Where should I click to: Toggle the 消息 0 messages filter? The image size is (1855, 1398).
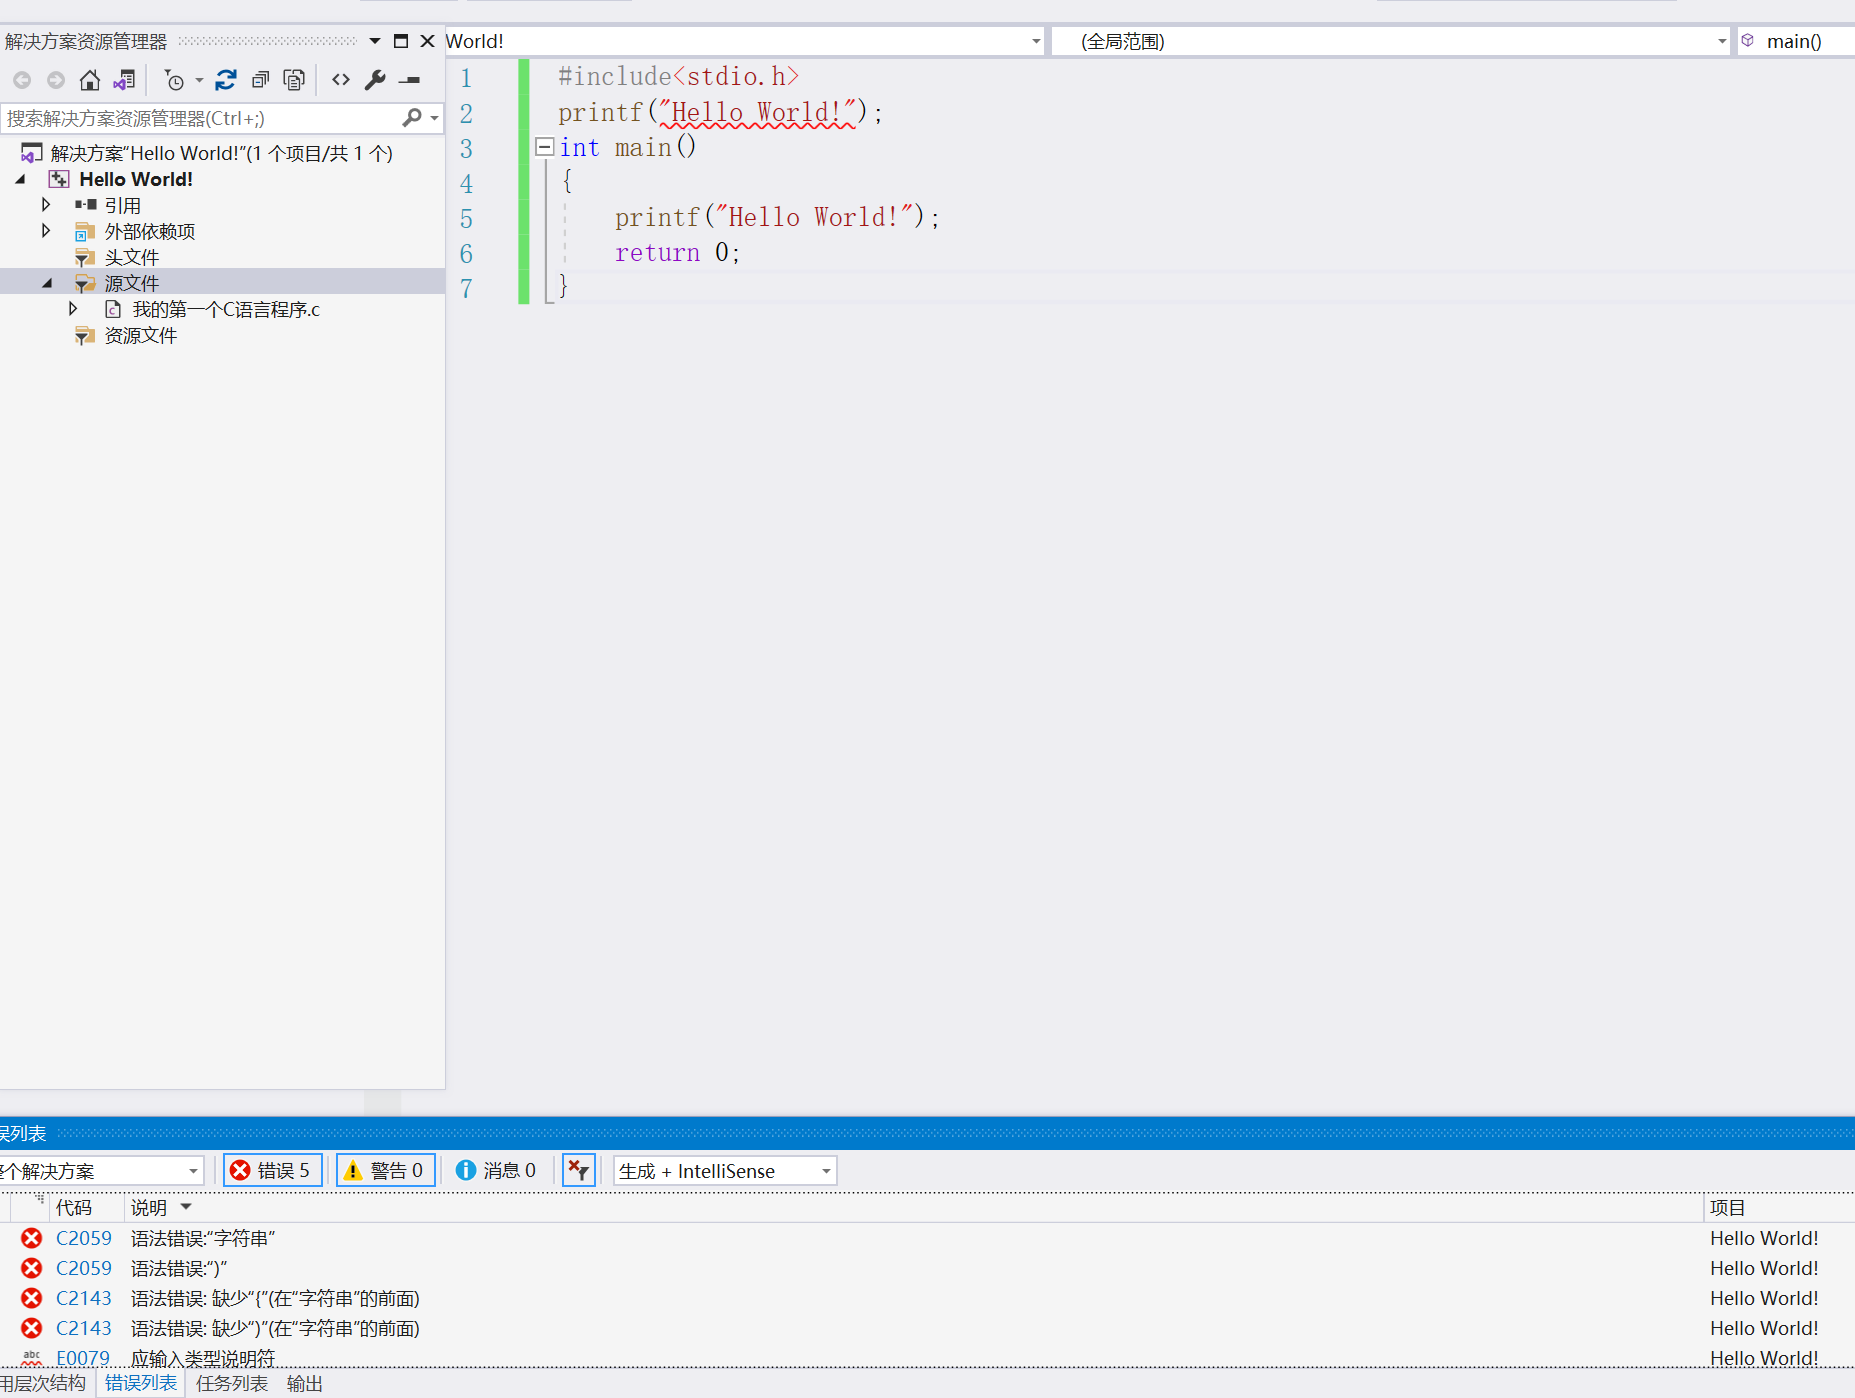496,1170
